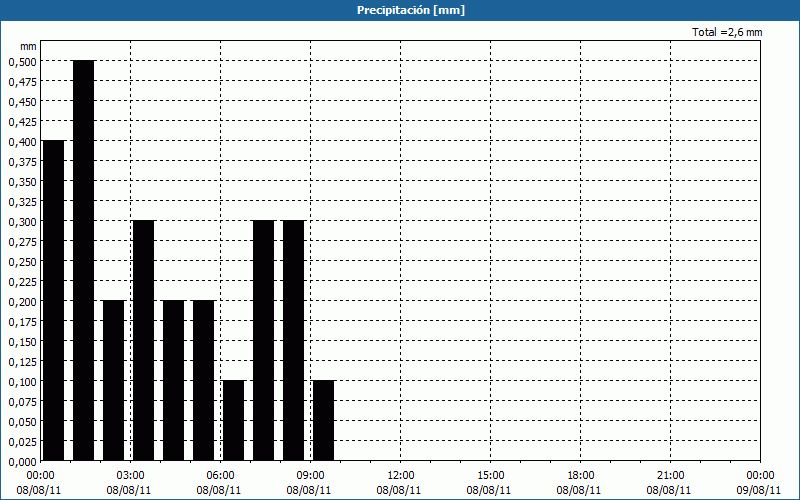Click the 00:00 09/08/11 time label

coord(760,483)
